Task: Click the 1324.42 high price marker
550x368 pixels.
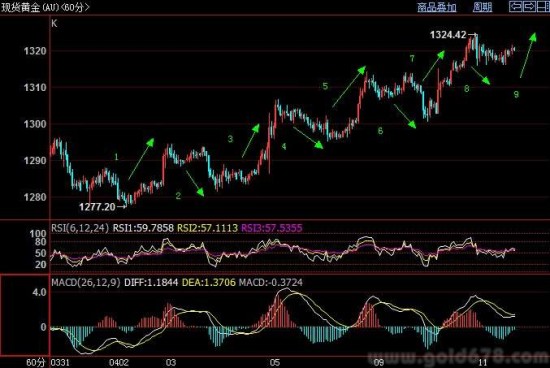Action: (x=448, y=35)
